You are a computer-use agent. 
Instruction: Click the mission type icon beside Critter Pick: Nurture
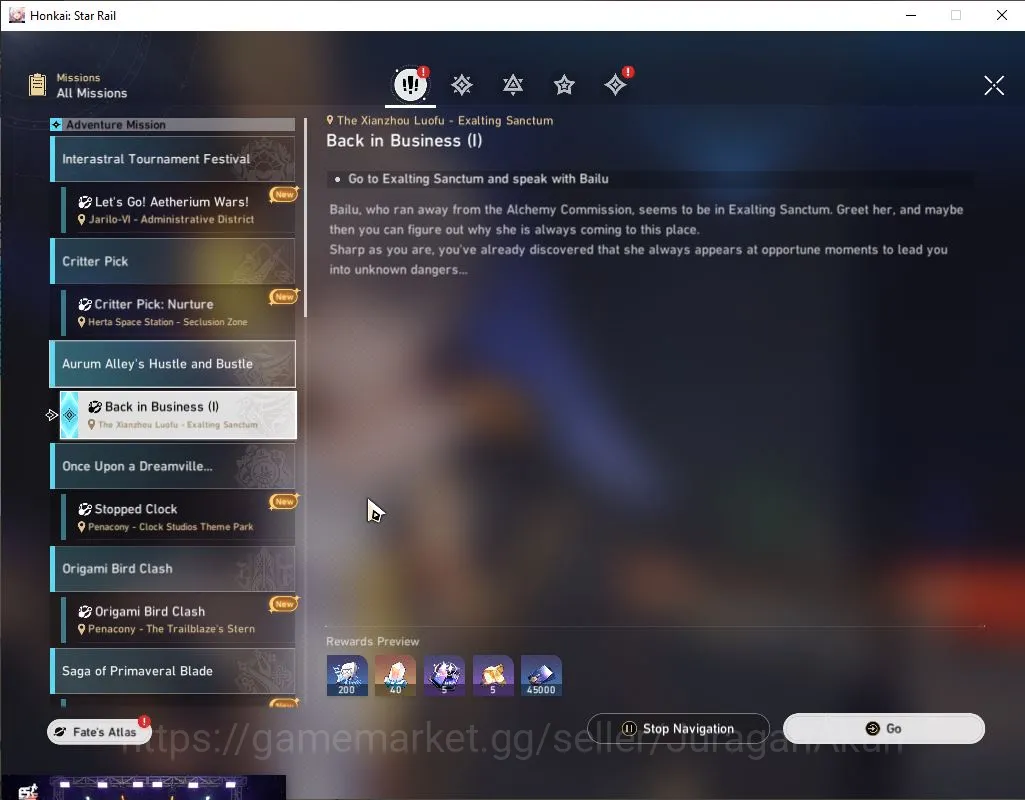[85, 305]
